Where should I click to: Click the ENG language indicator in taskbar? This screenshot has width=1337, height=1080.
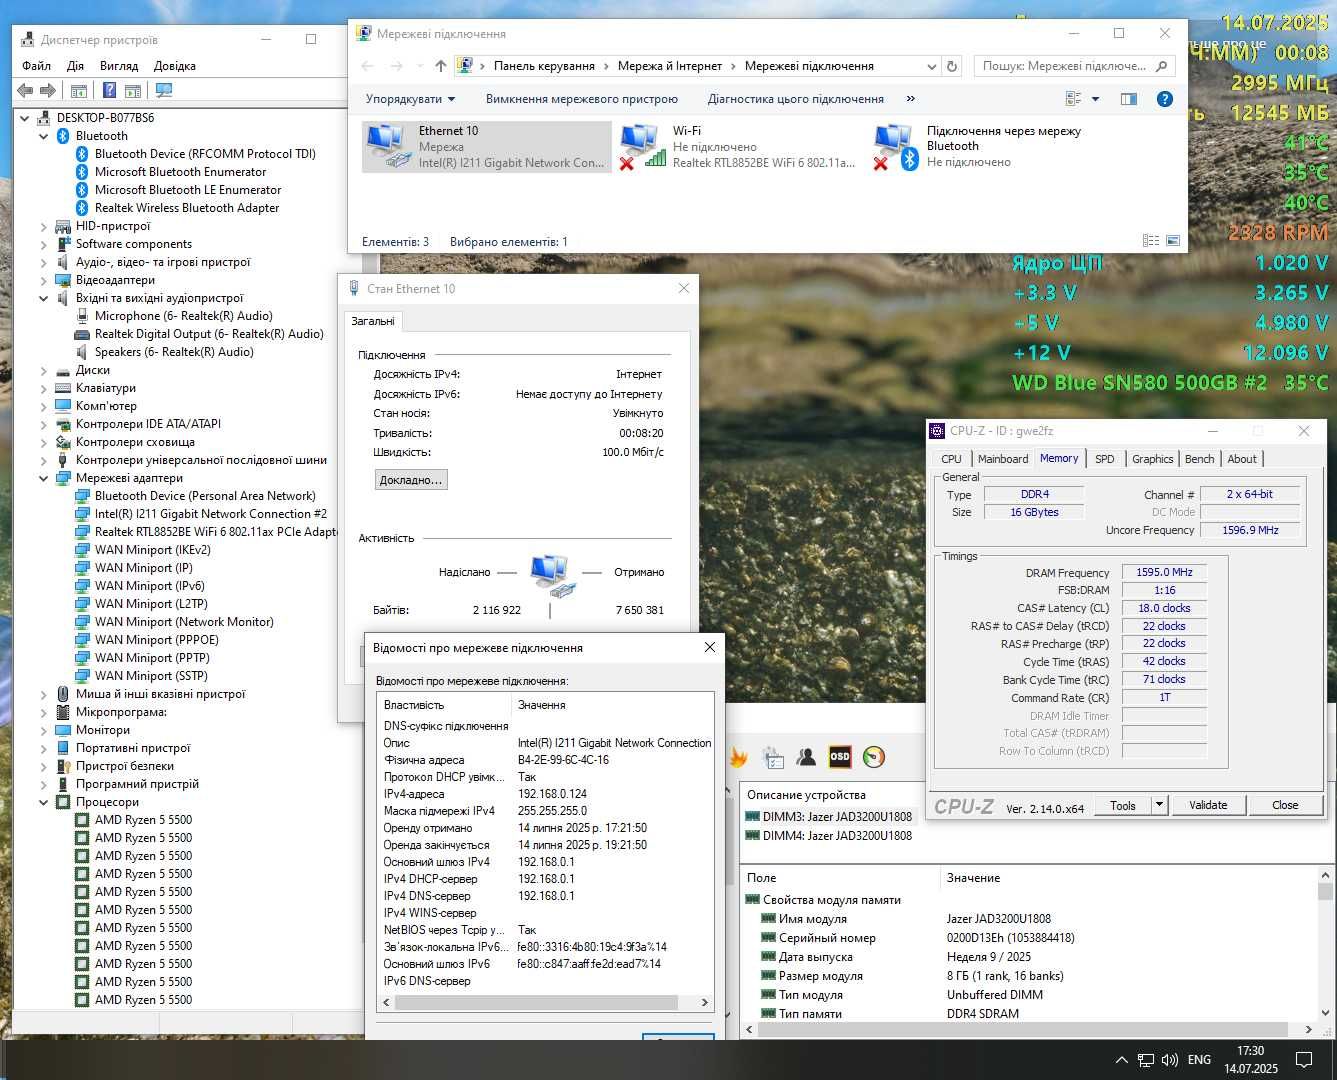pyautogui.click(x=1199, y=1060)
